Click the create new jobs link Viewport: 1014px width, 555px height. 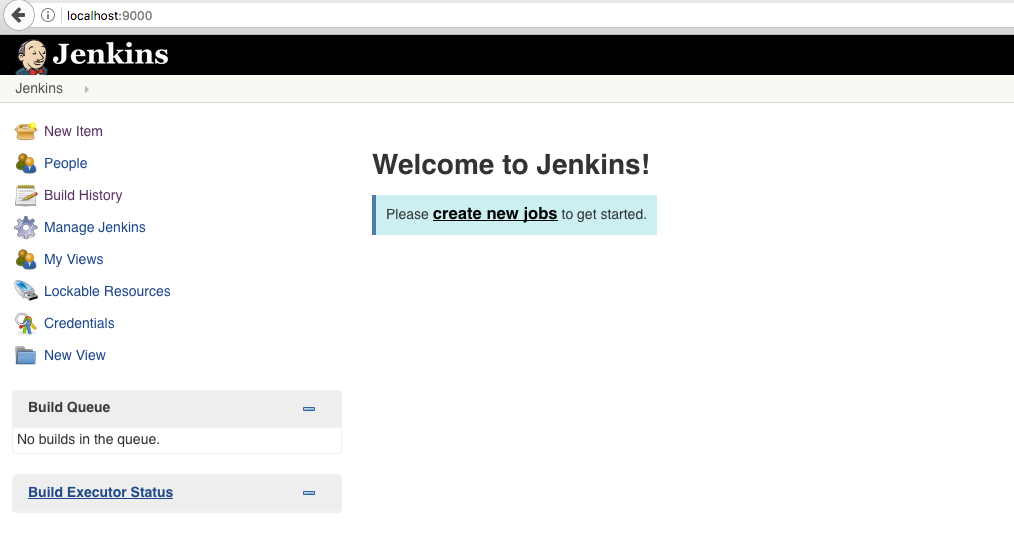coord(495,214)
